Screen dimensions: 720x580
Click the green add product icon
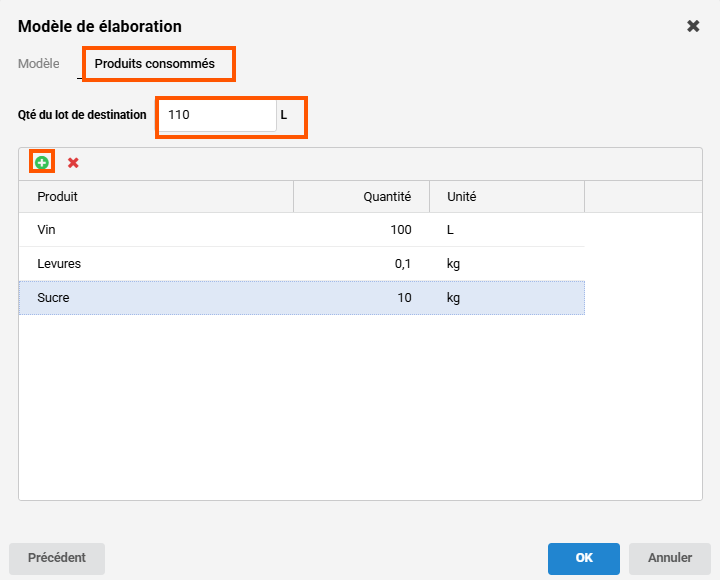[42, 162]
